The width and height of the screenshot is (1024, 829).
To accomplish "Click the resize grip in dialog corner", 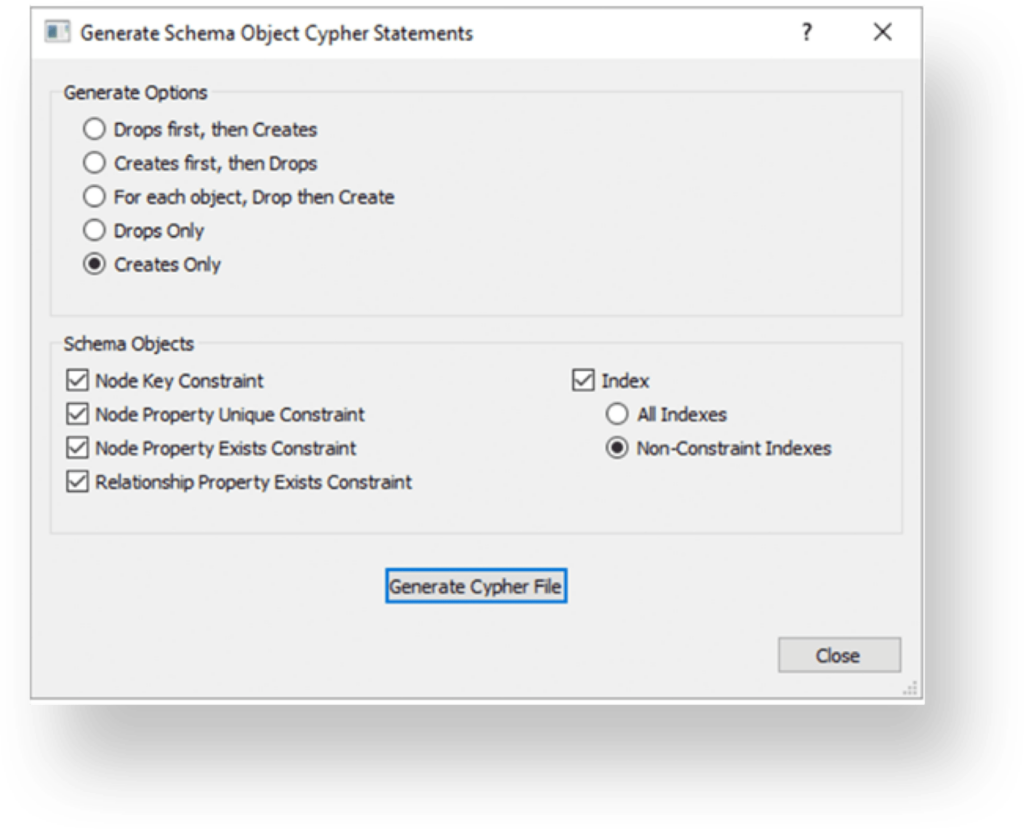I will [910, 689].
